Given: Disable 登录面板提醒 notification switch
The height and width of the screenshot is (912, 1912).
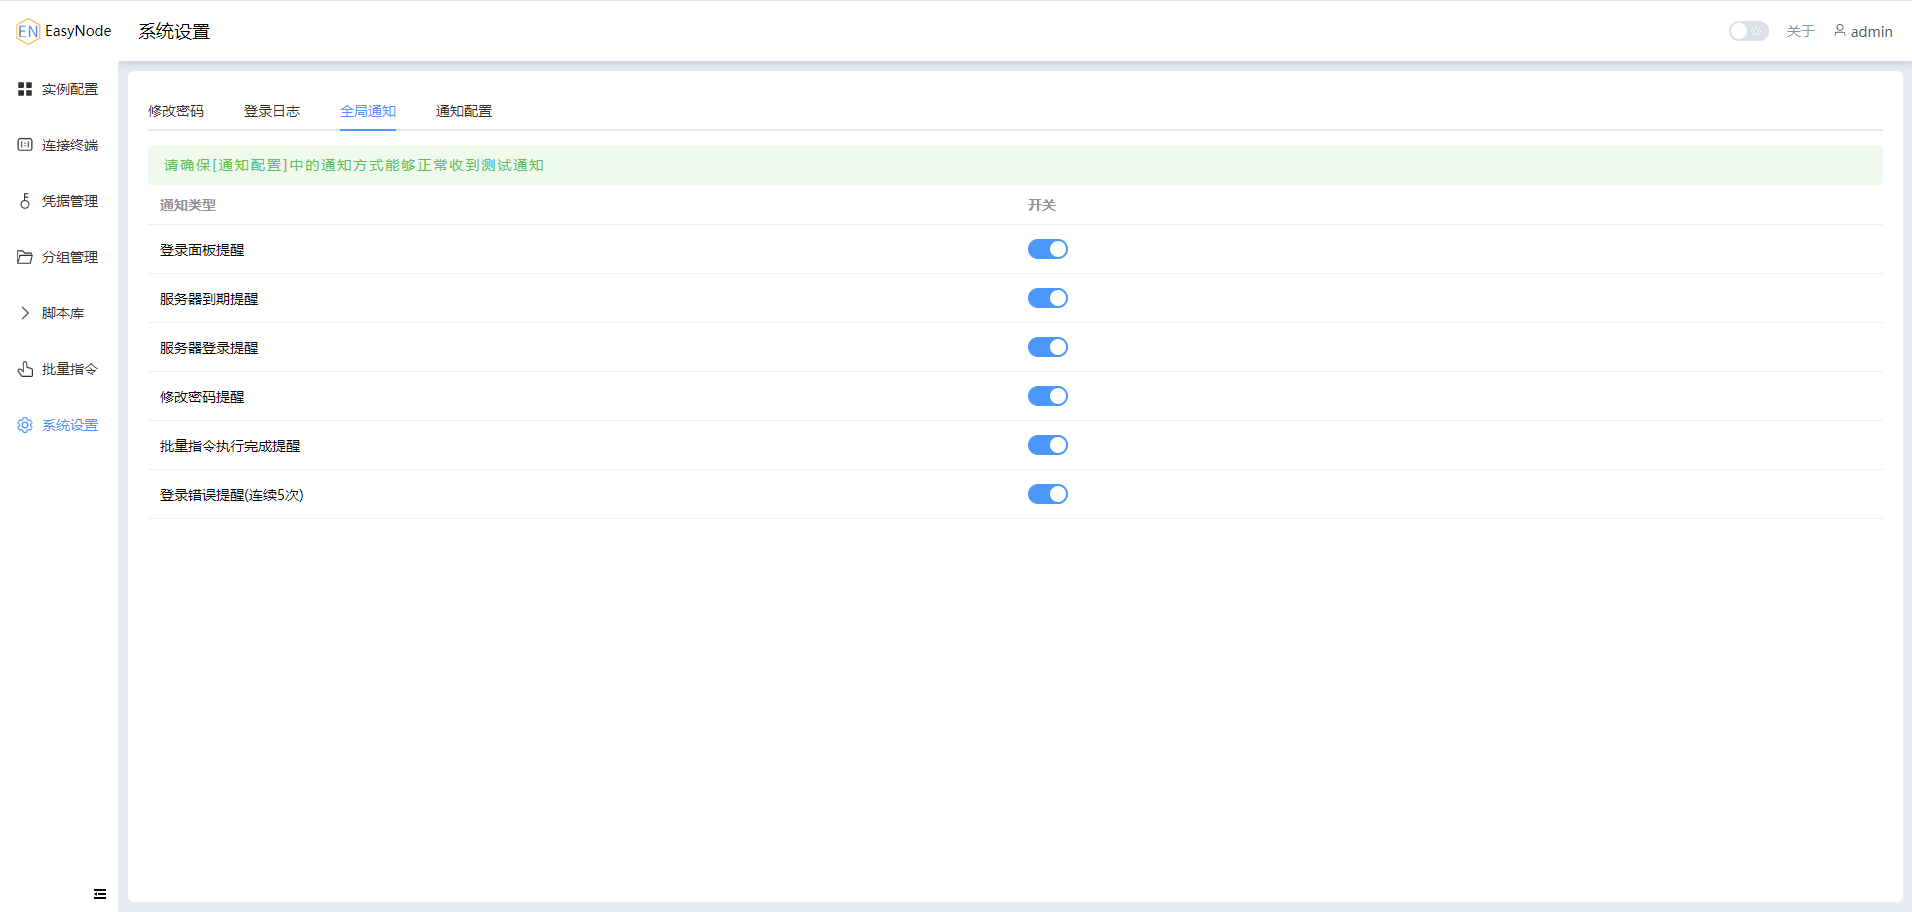Looking at the screenshot, I should click(1047, 249).
